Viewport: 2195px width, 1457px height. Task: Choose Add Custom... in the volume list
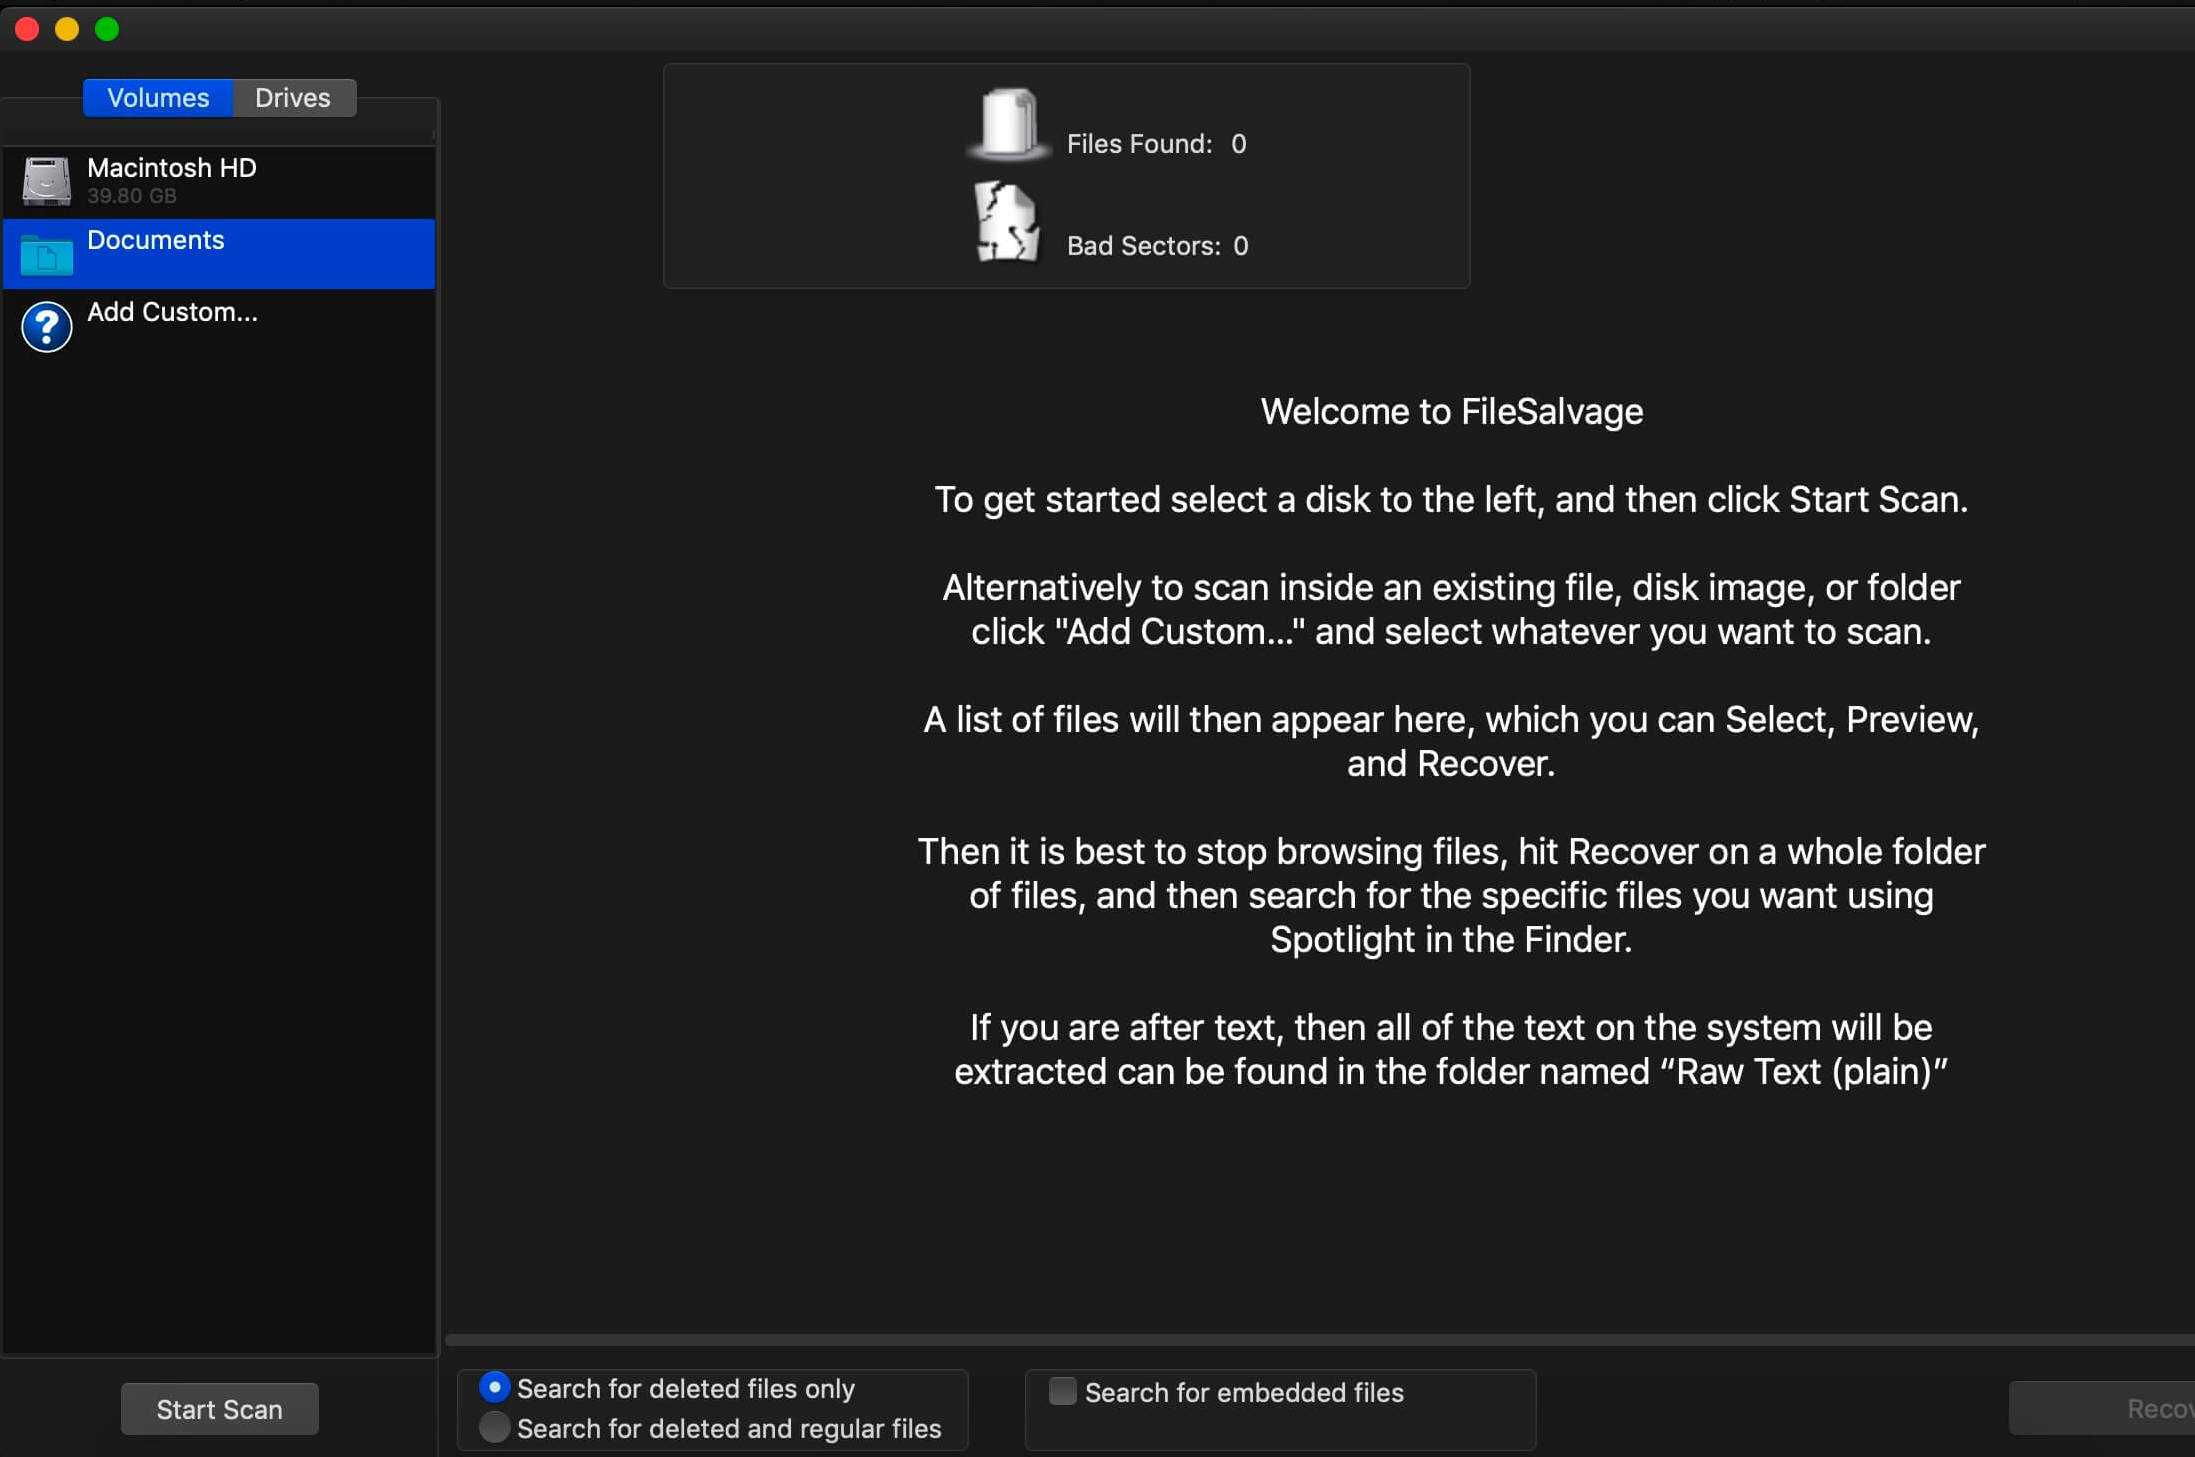219,326
